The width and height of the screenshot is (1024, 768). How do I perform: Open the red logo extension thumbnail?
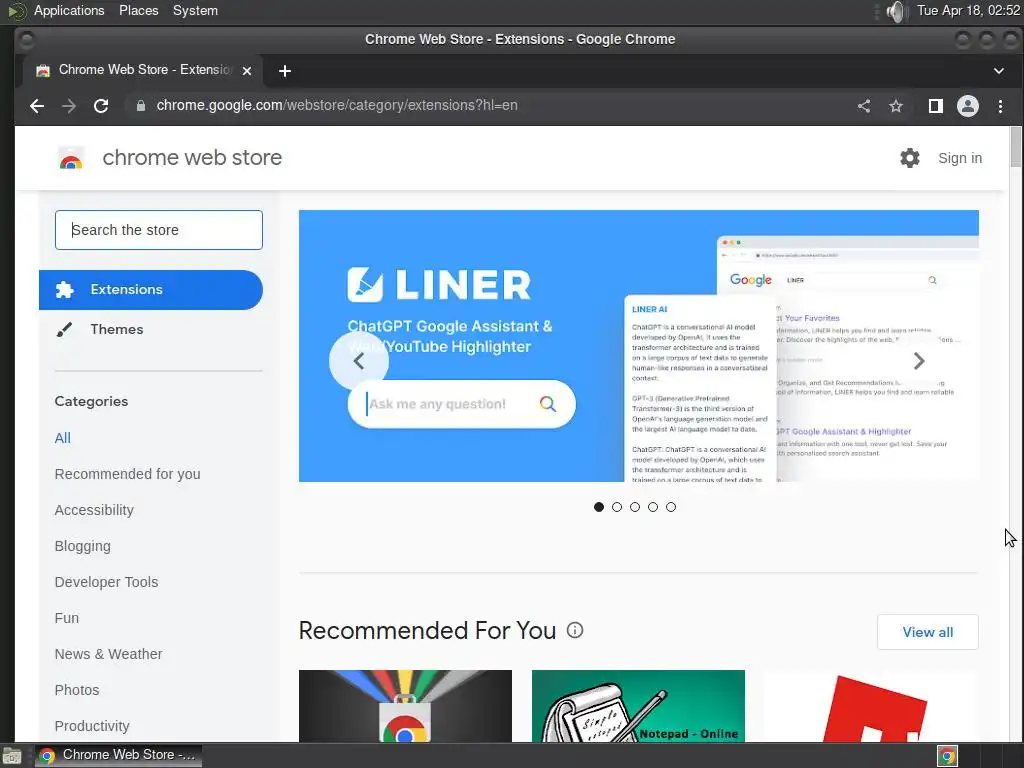click(x=871, y=706)
